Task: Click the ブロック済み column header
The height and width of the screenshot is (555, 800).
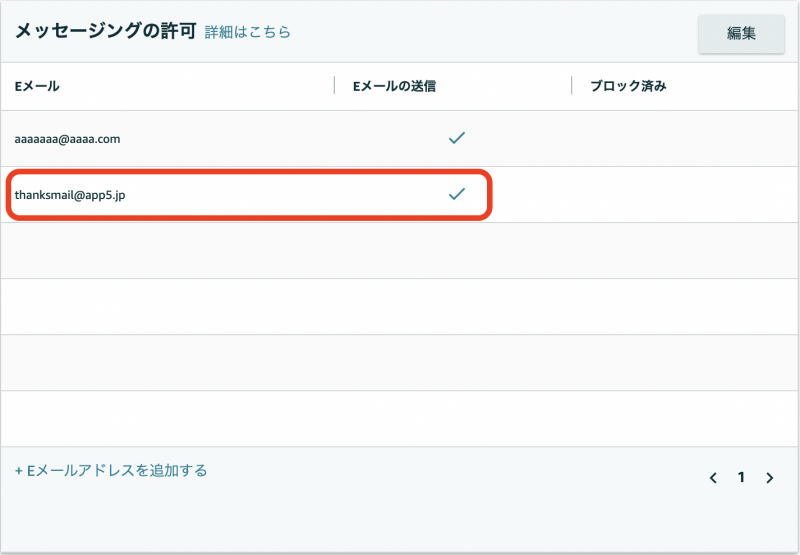Action: point(628,86)
